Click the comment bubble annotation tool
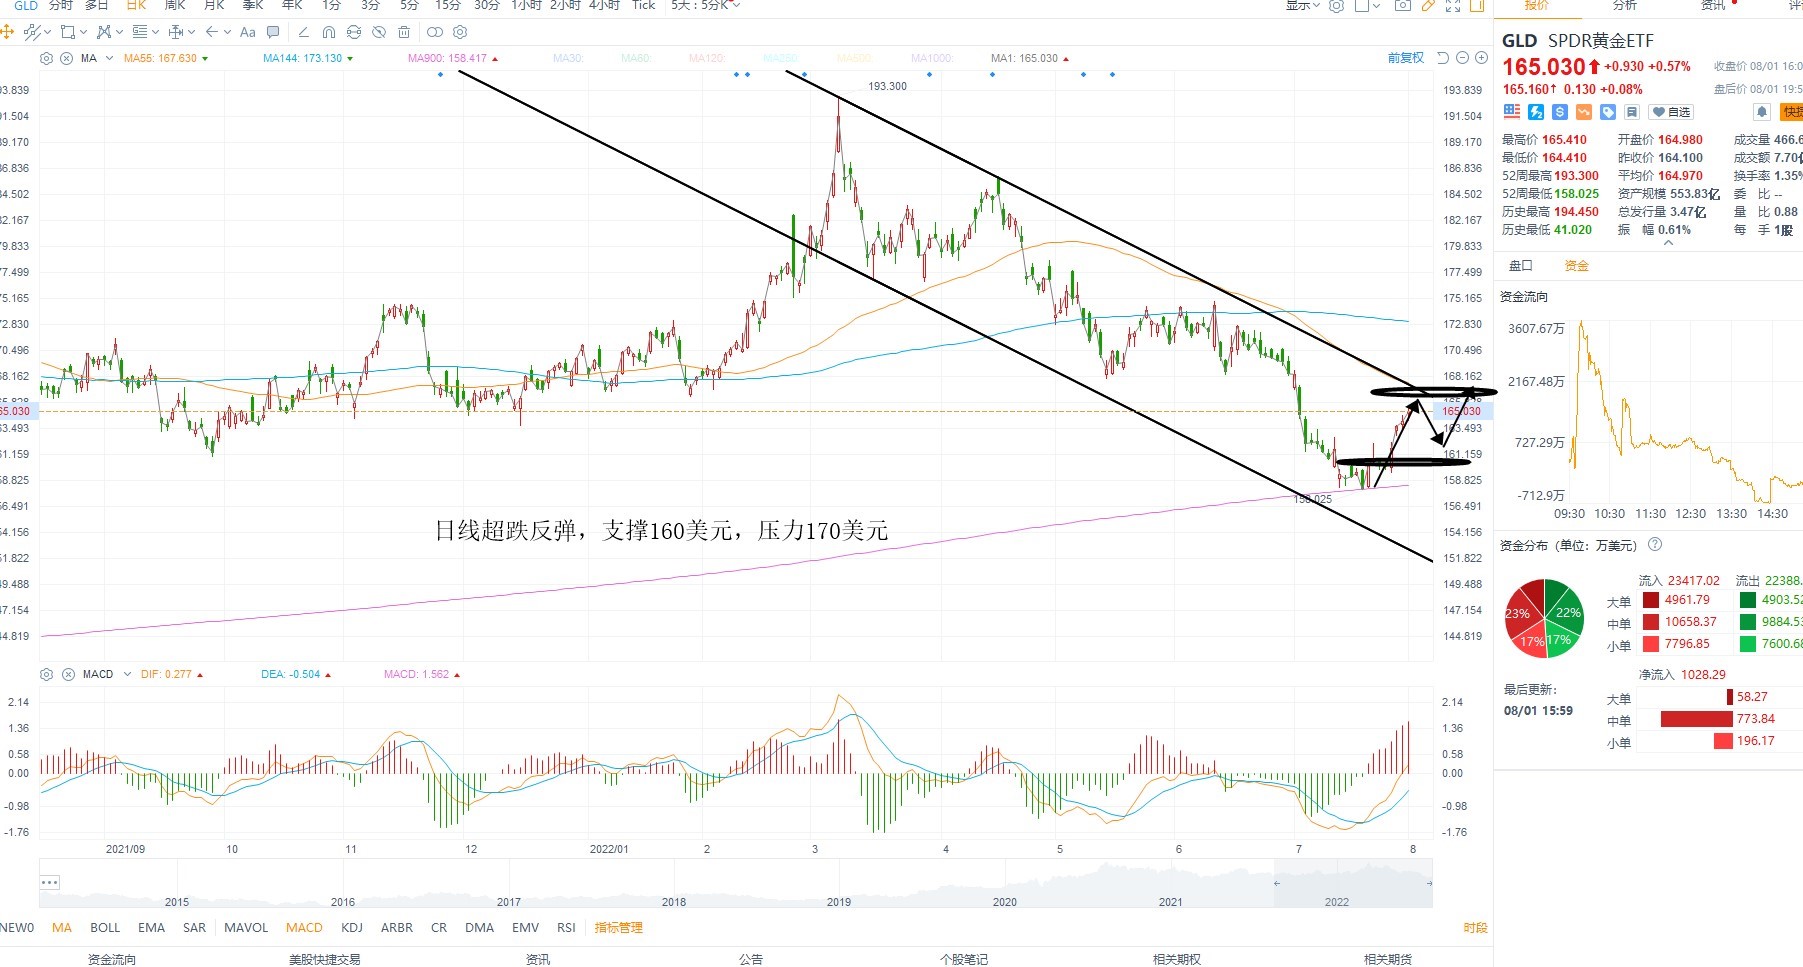Image resolution: width=1803 pixels, height=967 pixels. [x=273, y=32]
